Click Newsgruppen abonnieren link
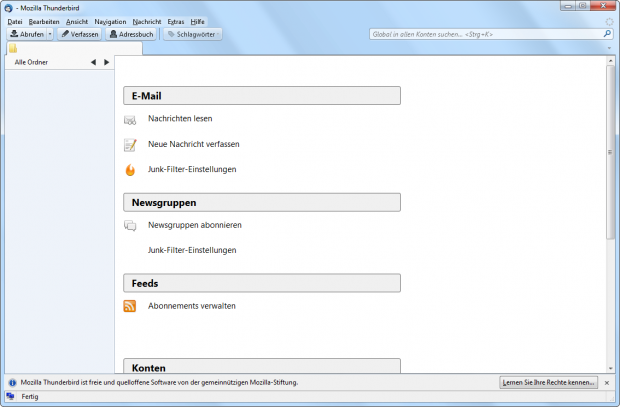This screenshot has width=620, height=407. pyautogui.click(x=195, y=225)
